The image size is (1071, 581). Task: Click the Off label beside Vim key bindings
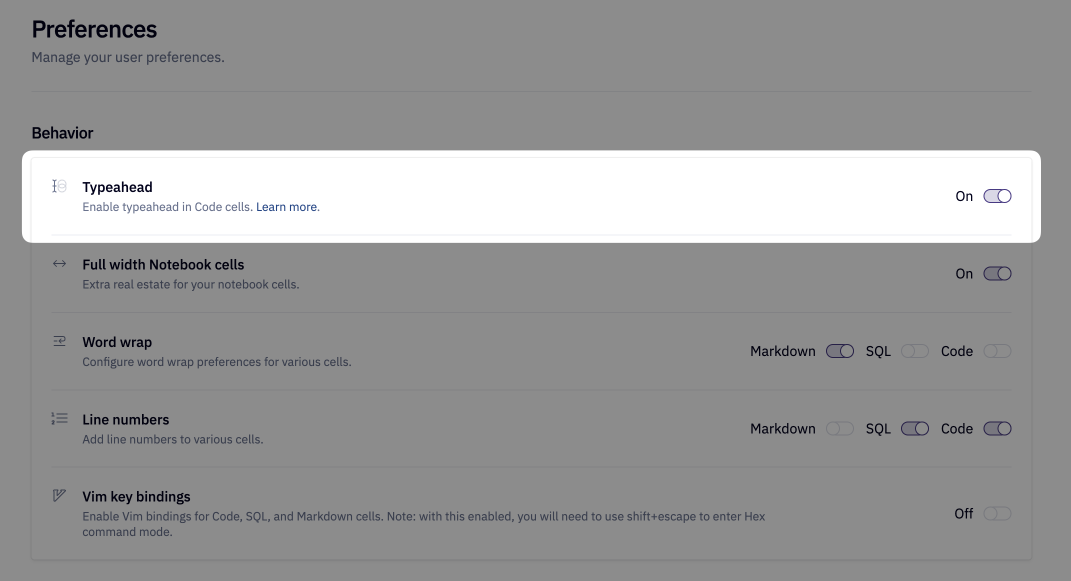[x=964, y=513]
